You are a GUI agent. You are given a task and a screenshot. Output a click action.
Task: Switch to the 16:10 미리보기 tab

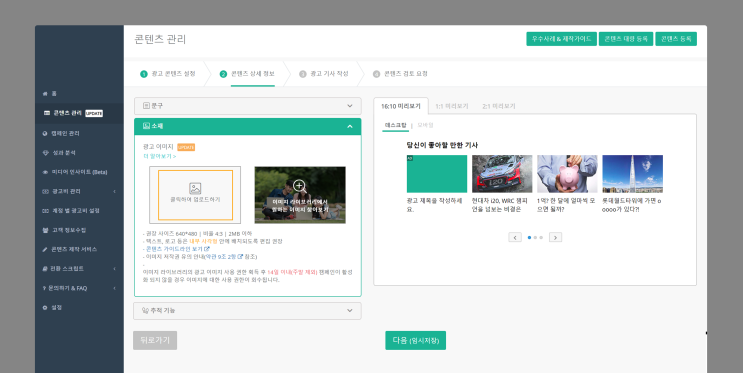[x=401, y=106]
